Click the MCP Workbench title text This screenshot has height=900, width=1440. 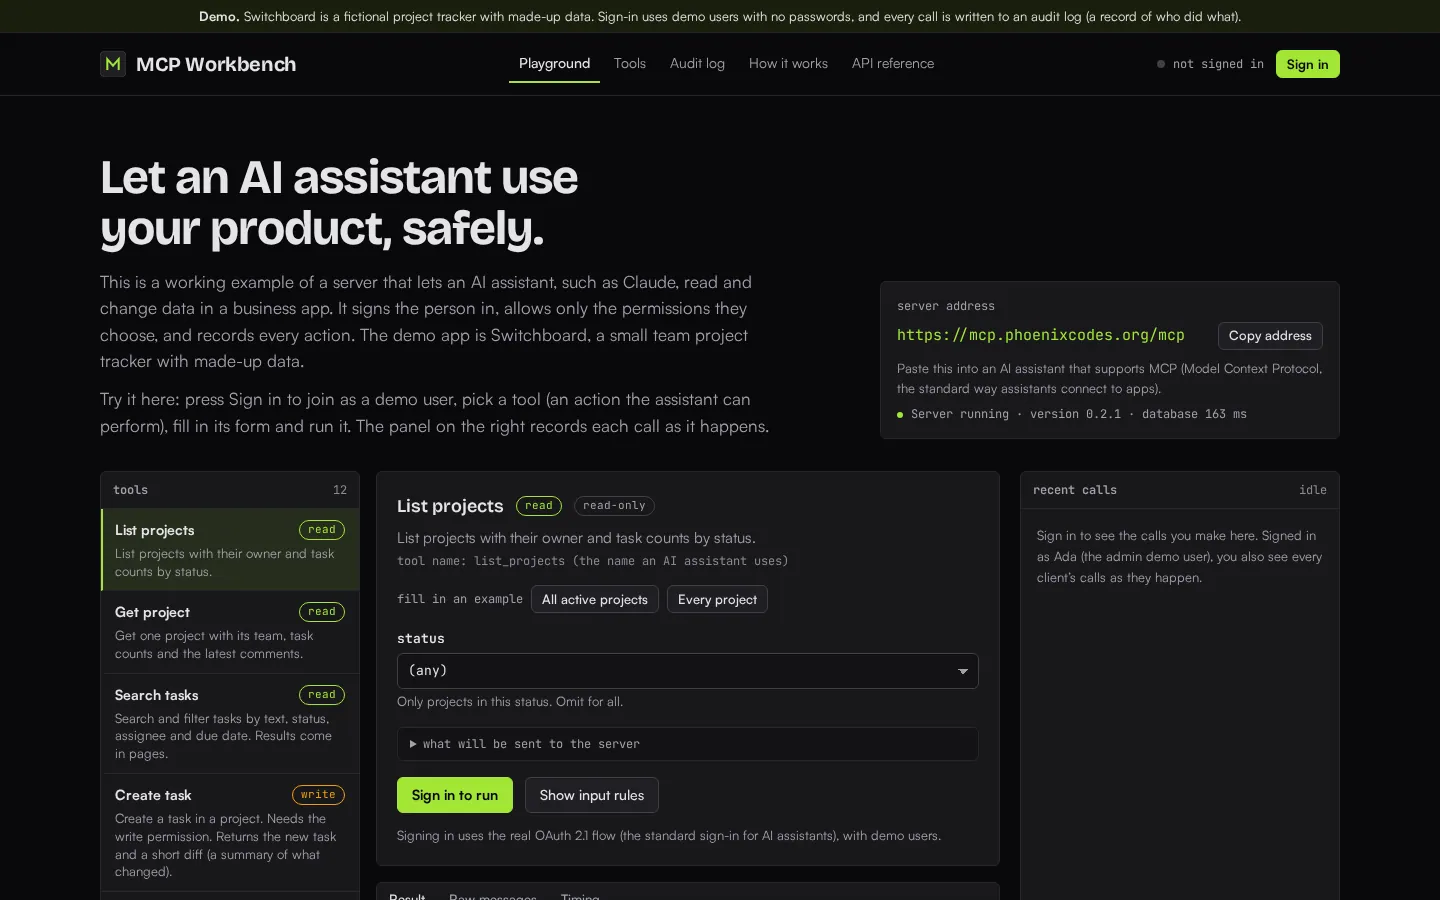pyautogui.click(x=216, y=64)
